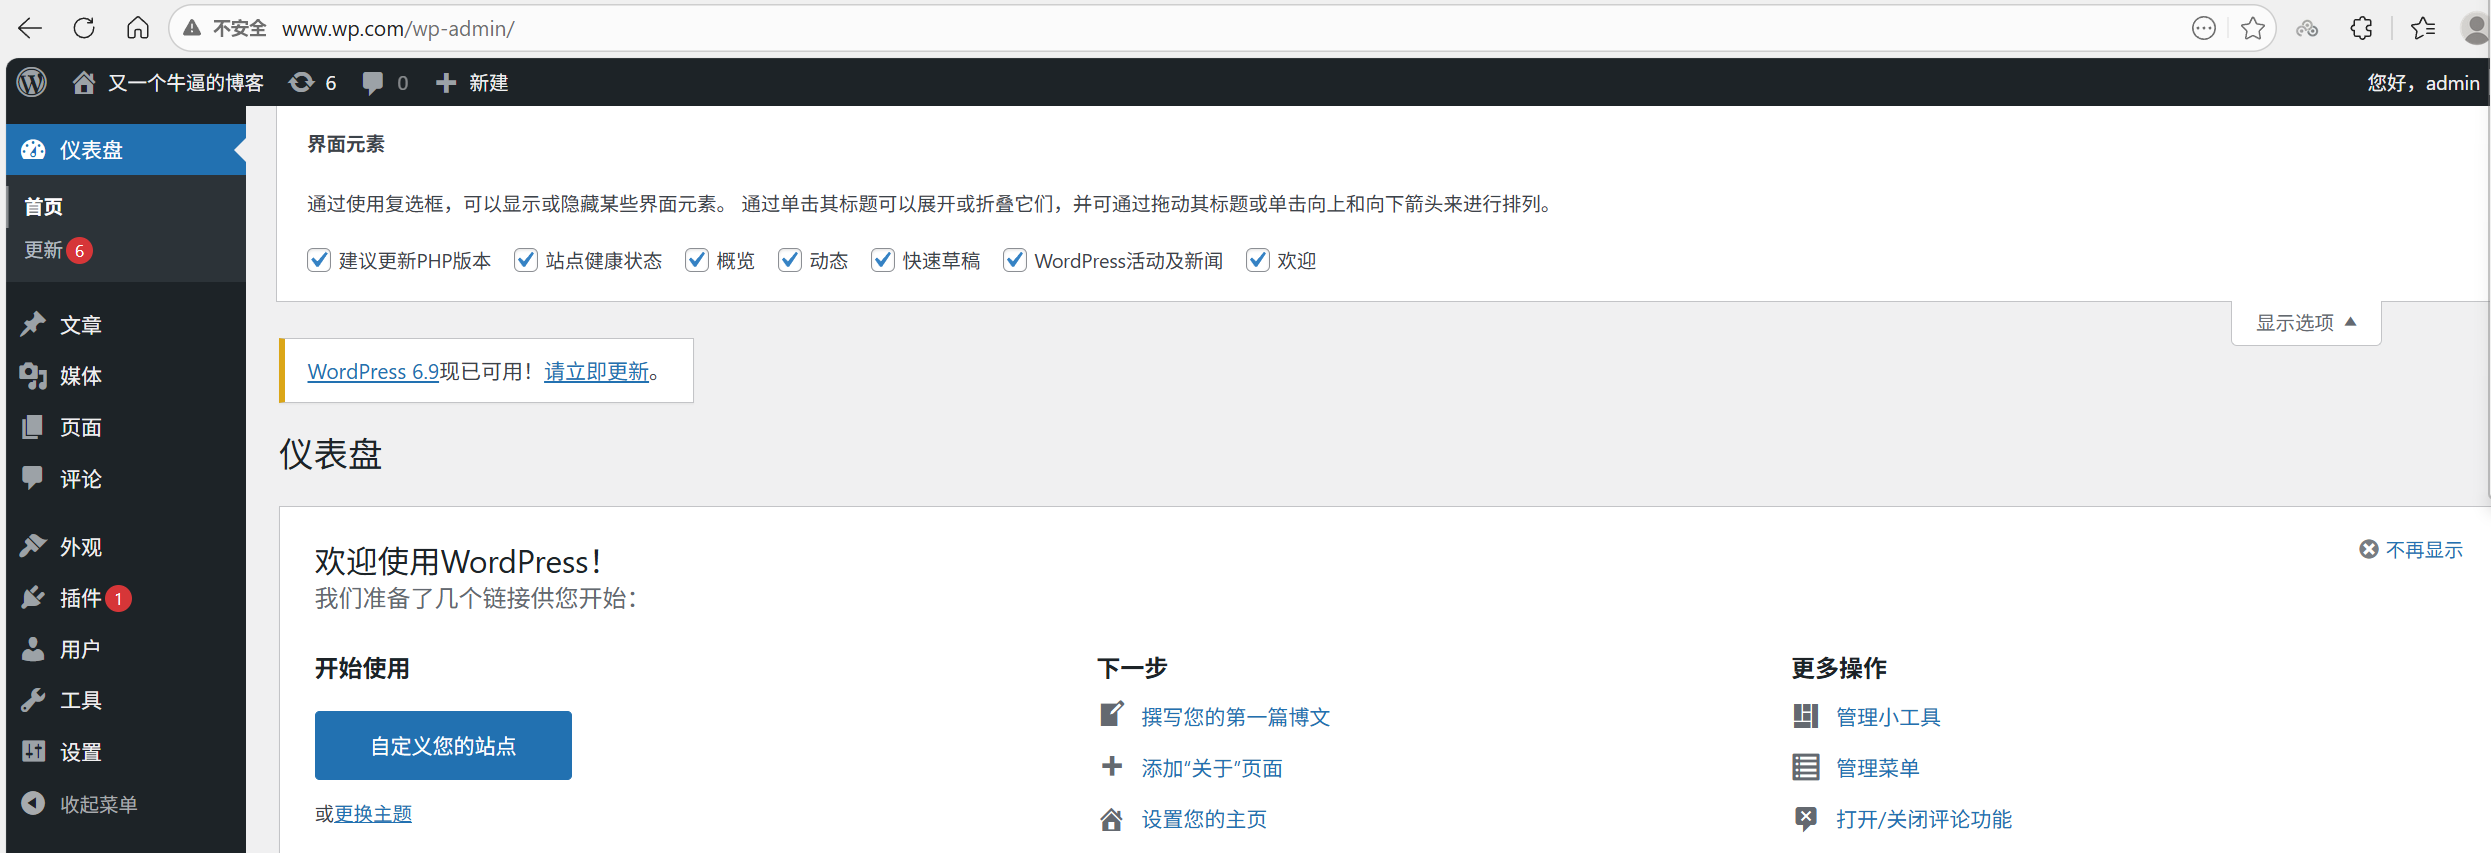
Task: Reload the page with the refresh icon
Action: [84, 28]
